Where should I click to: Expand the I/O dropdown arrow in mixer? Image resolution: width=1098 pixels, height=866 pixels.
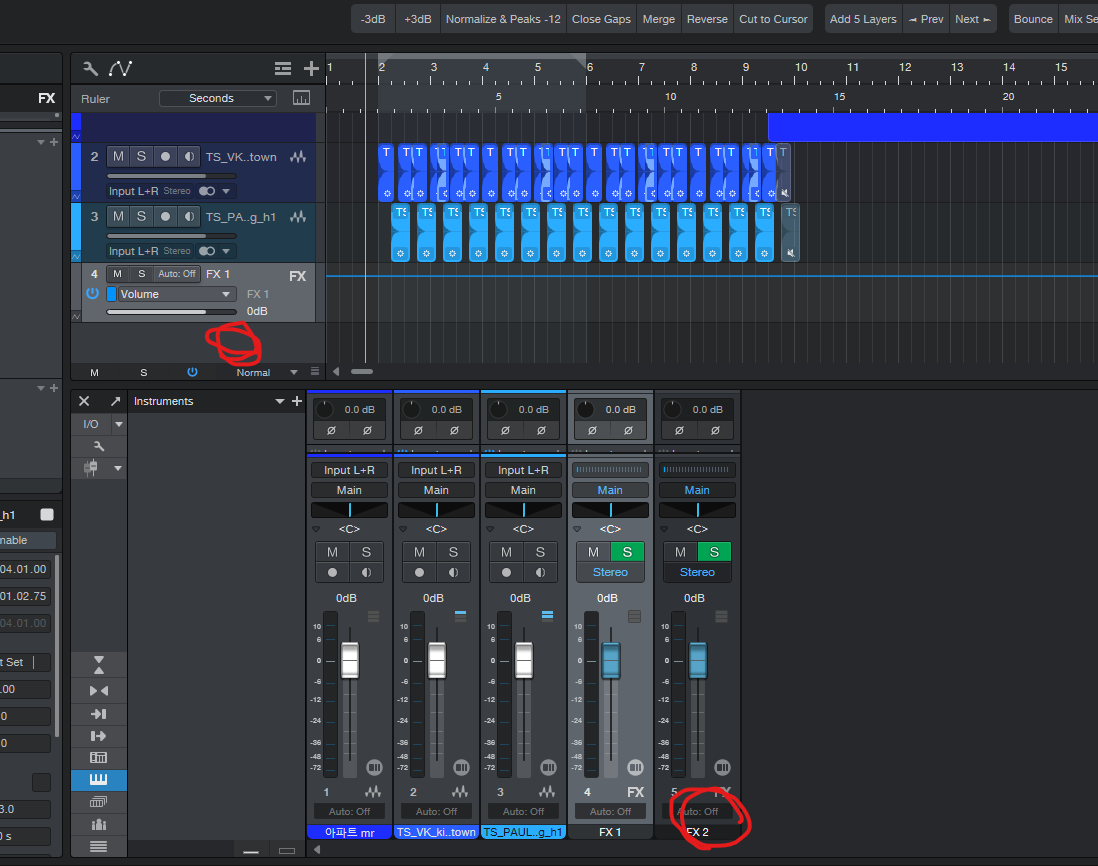click(x=119, y=424)
